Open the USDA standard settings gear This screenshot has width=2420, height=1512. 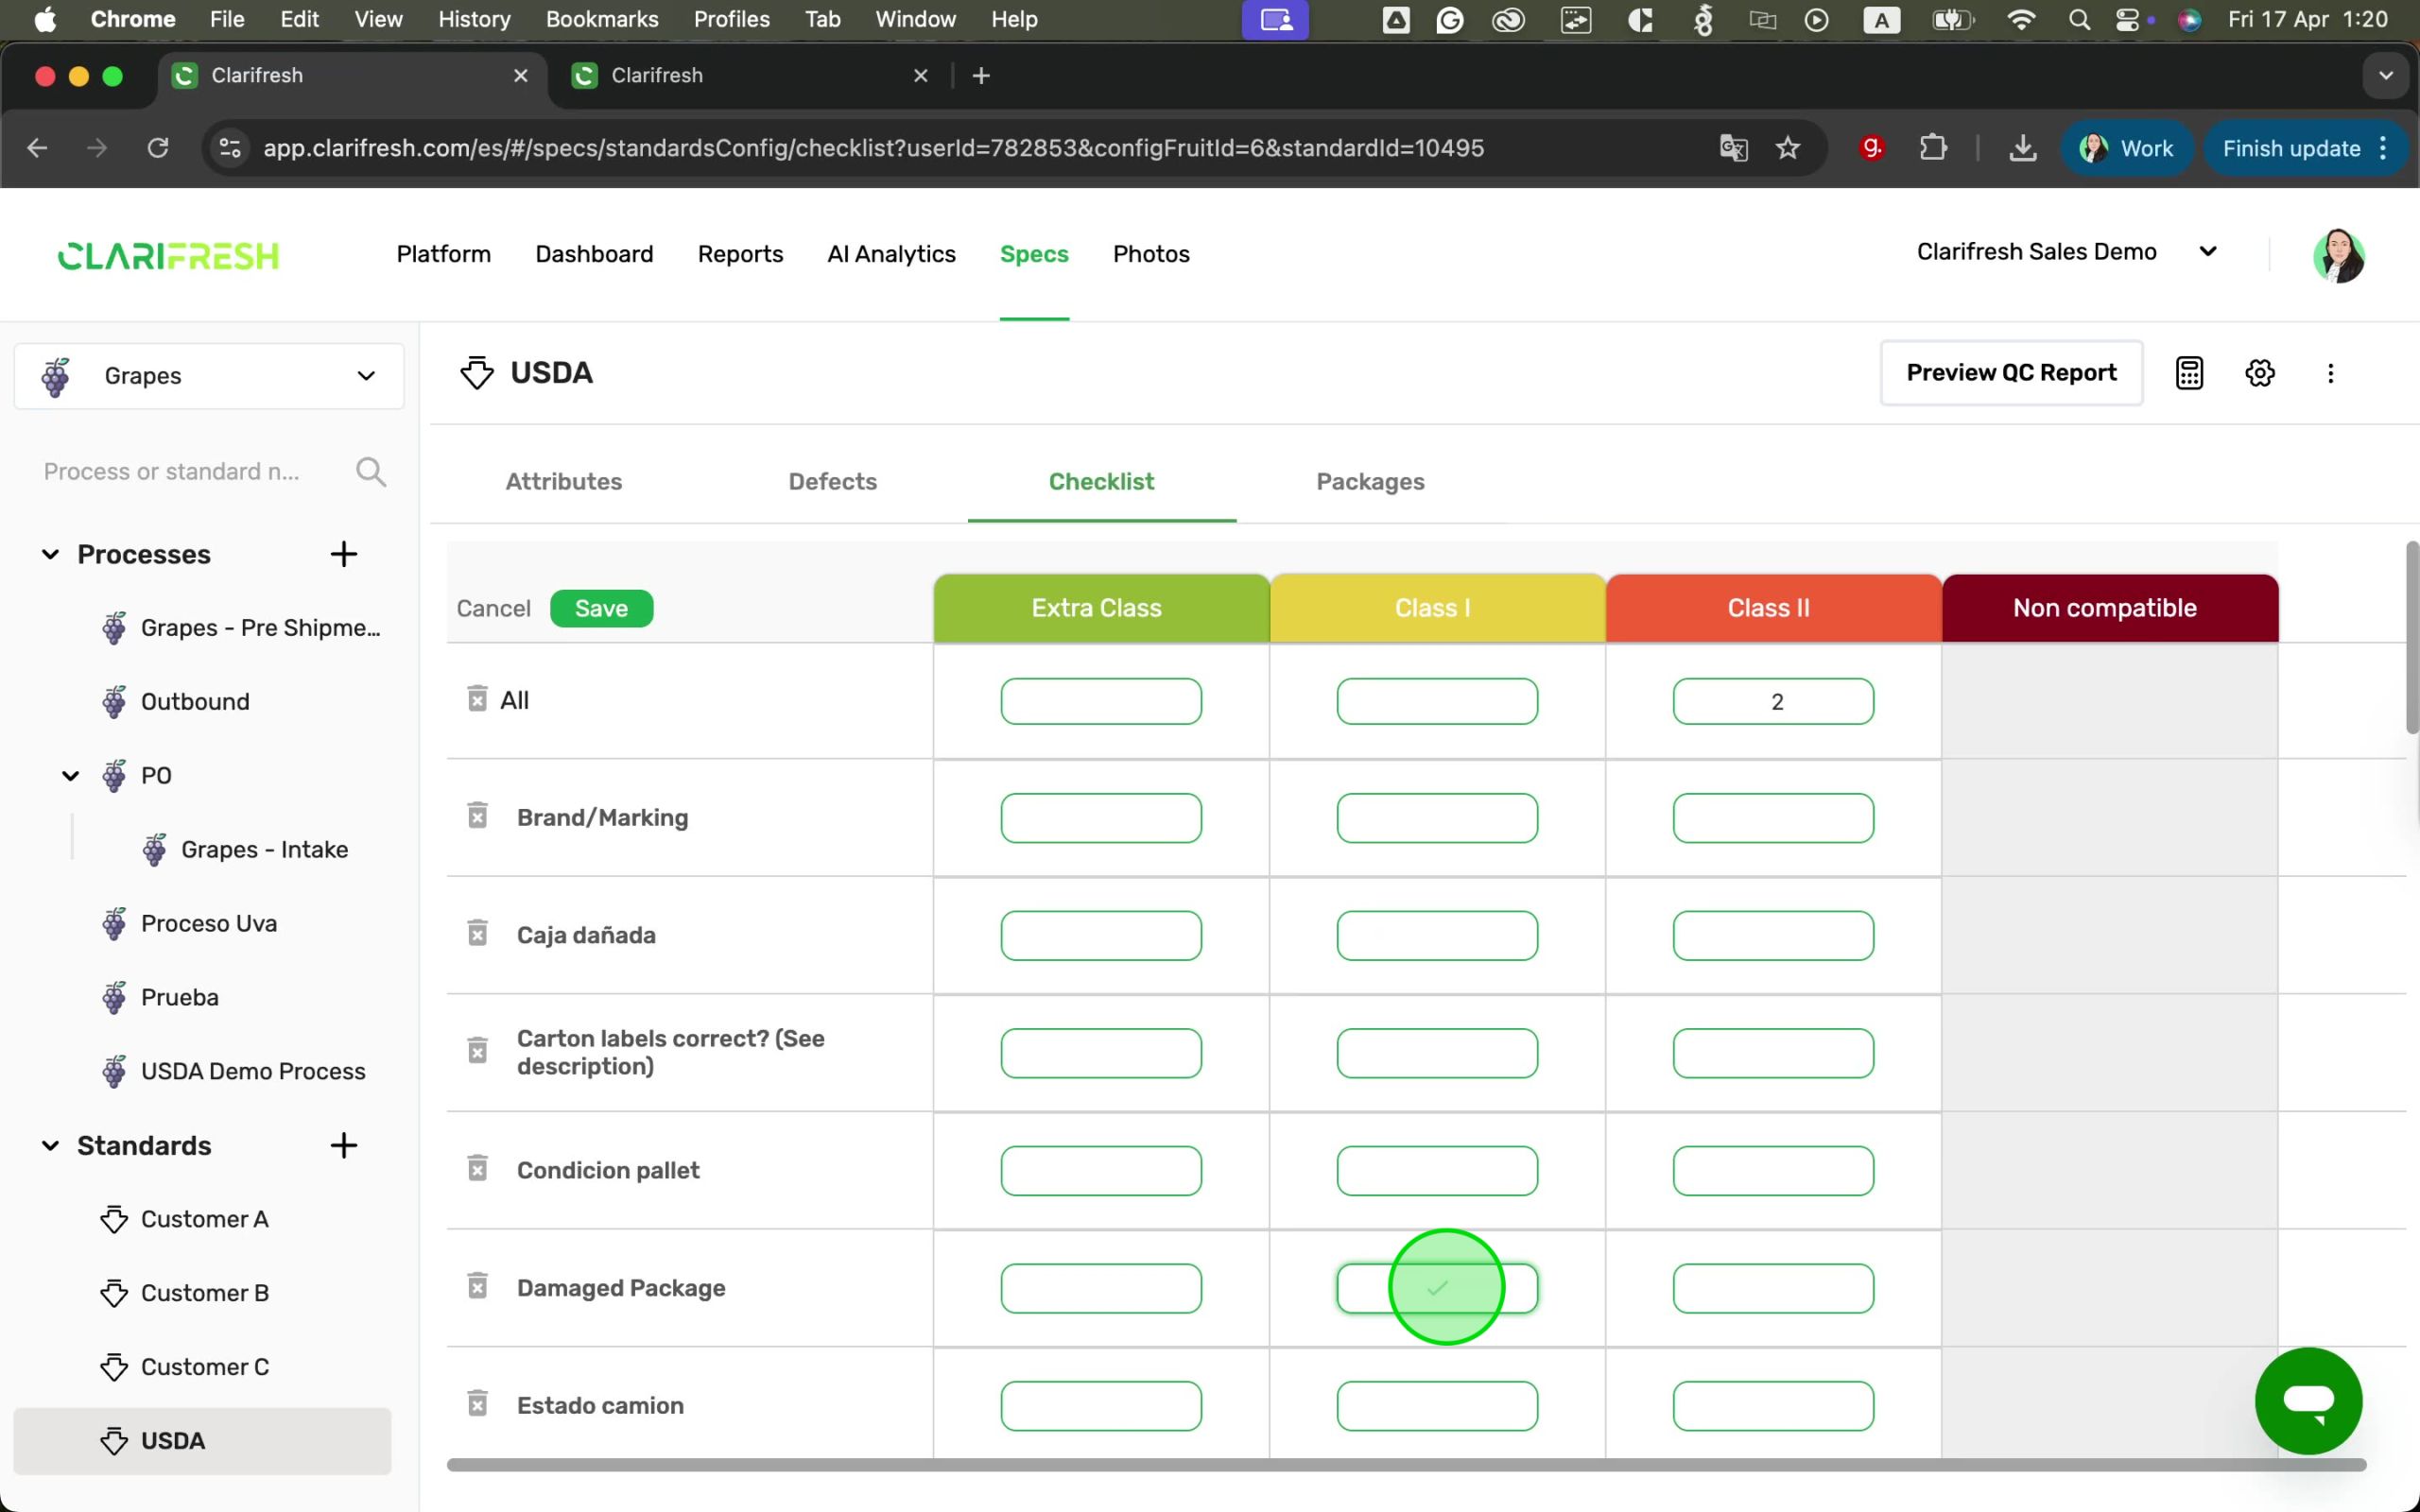(2260, 373)
